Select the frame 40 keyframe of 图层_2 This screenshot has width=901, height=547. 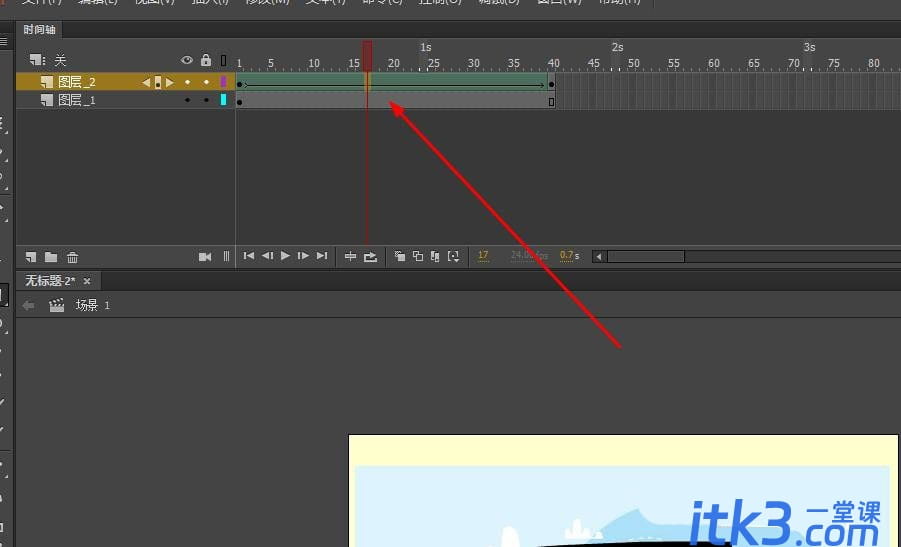[551, 84]
